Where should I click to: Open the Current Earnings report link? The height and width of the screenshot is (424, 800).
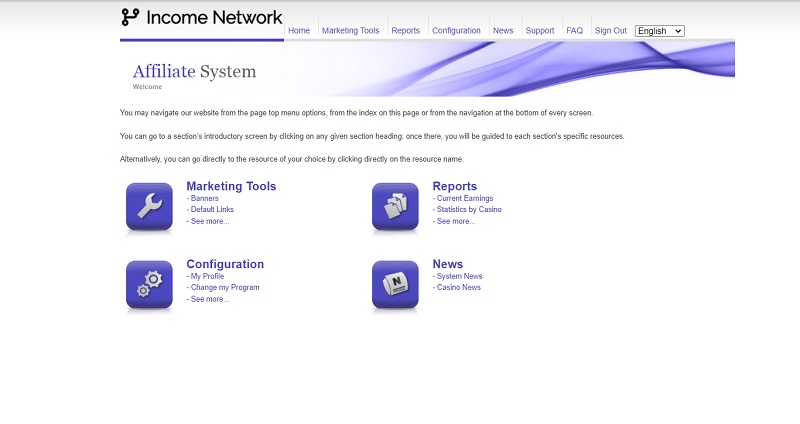tap(465, 198)
